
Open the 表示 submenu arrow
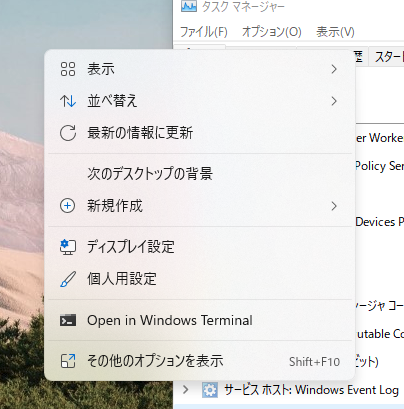click(x=334, y=69)
